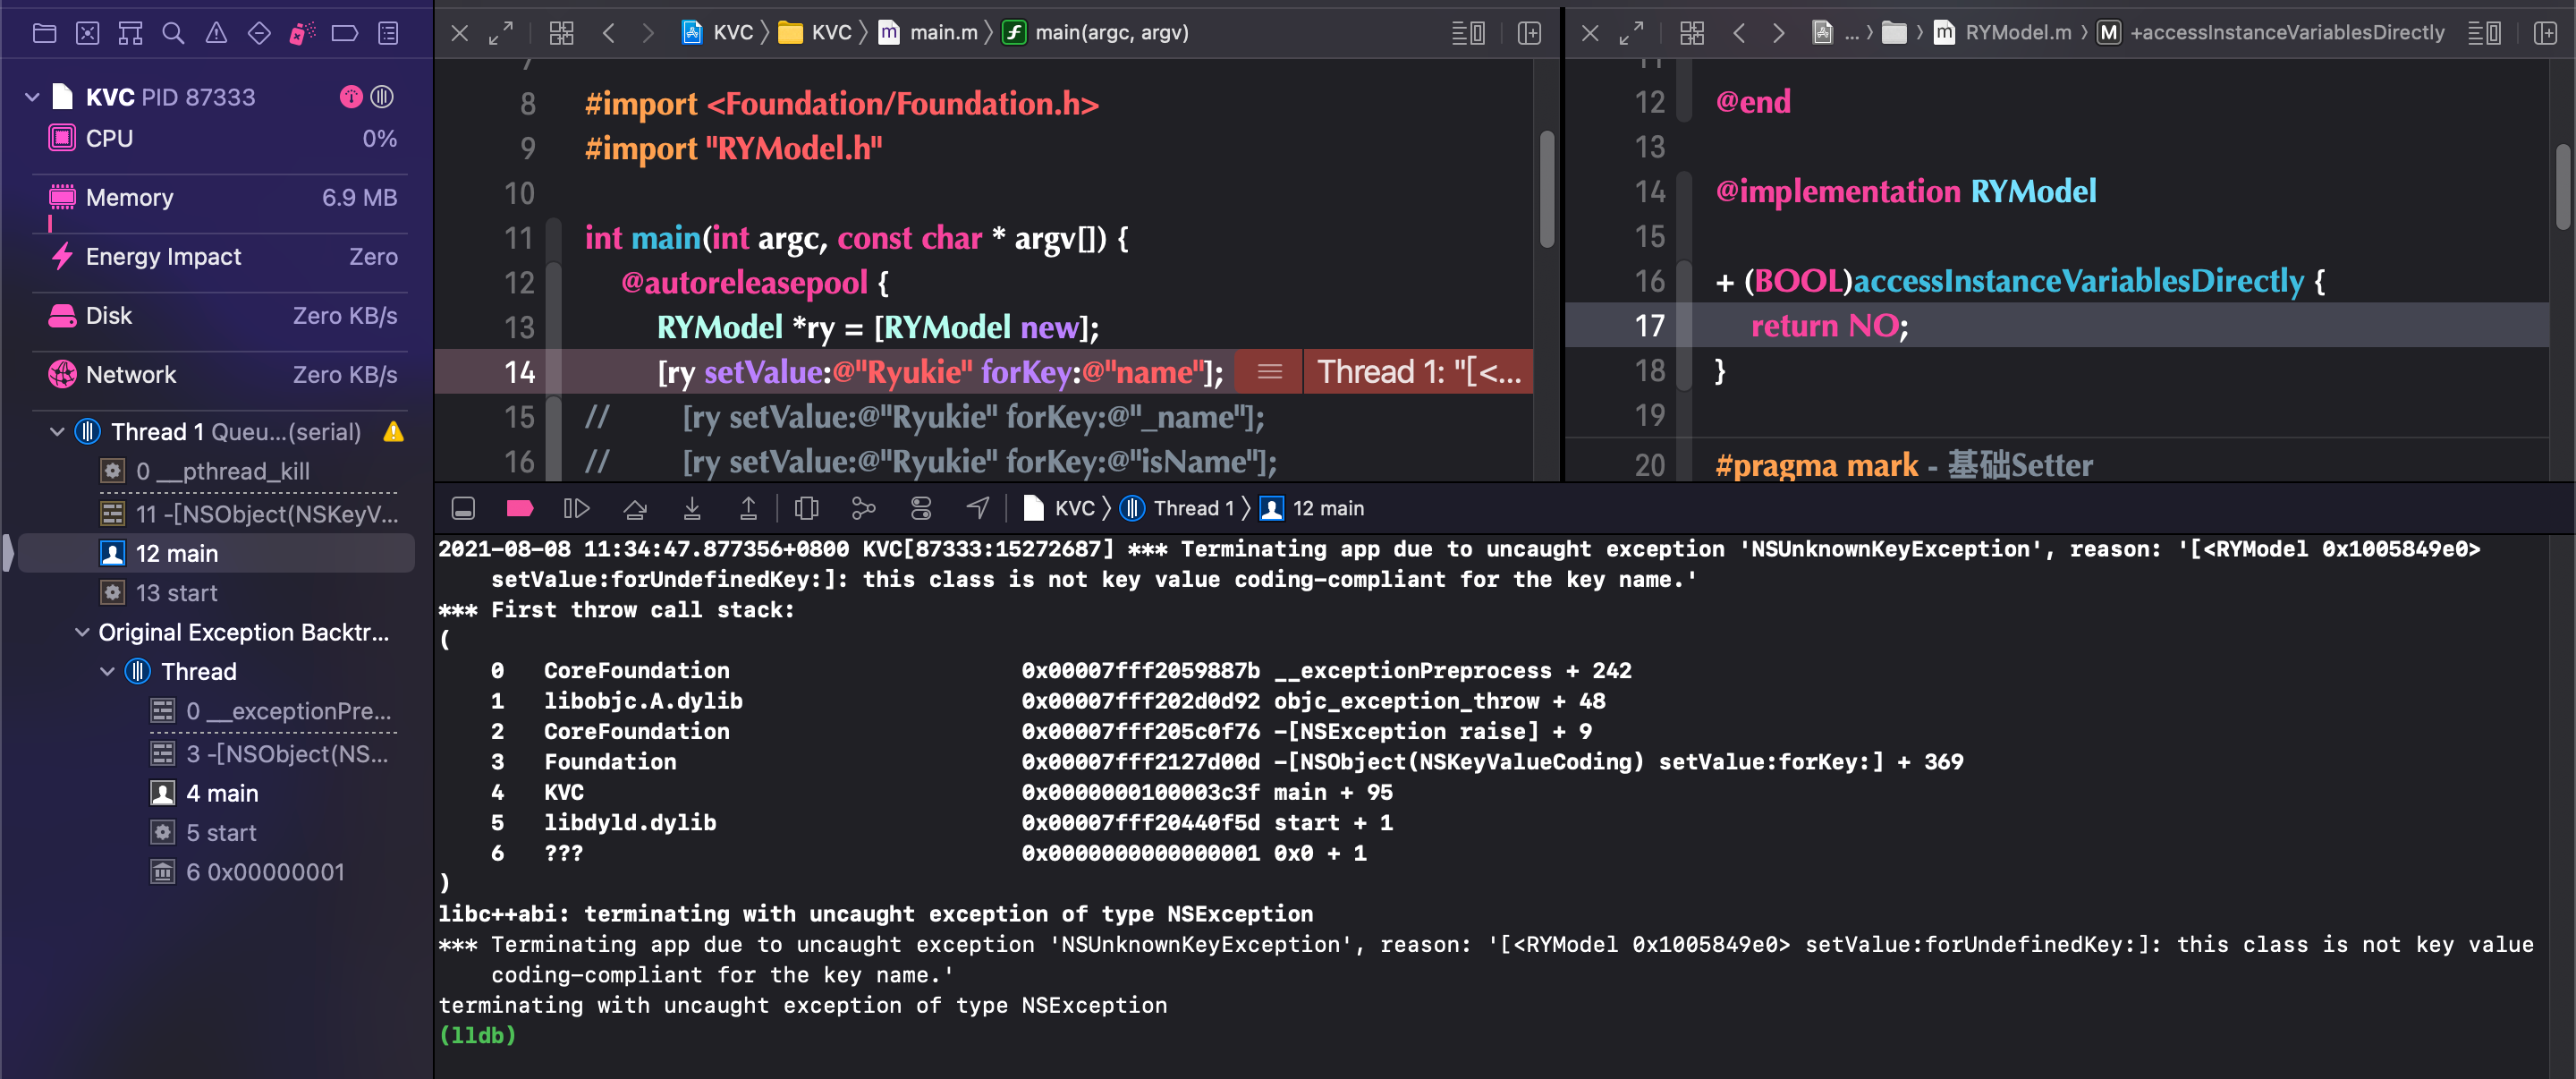Select Energy Impact gauge row
Viewport: 2576px width, 1079px height.
pos(222,257)
